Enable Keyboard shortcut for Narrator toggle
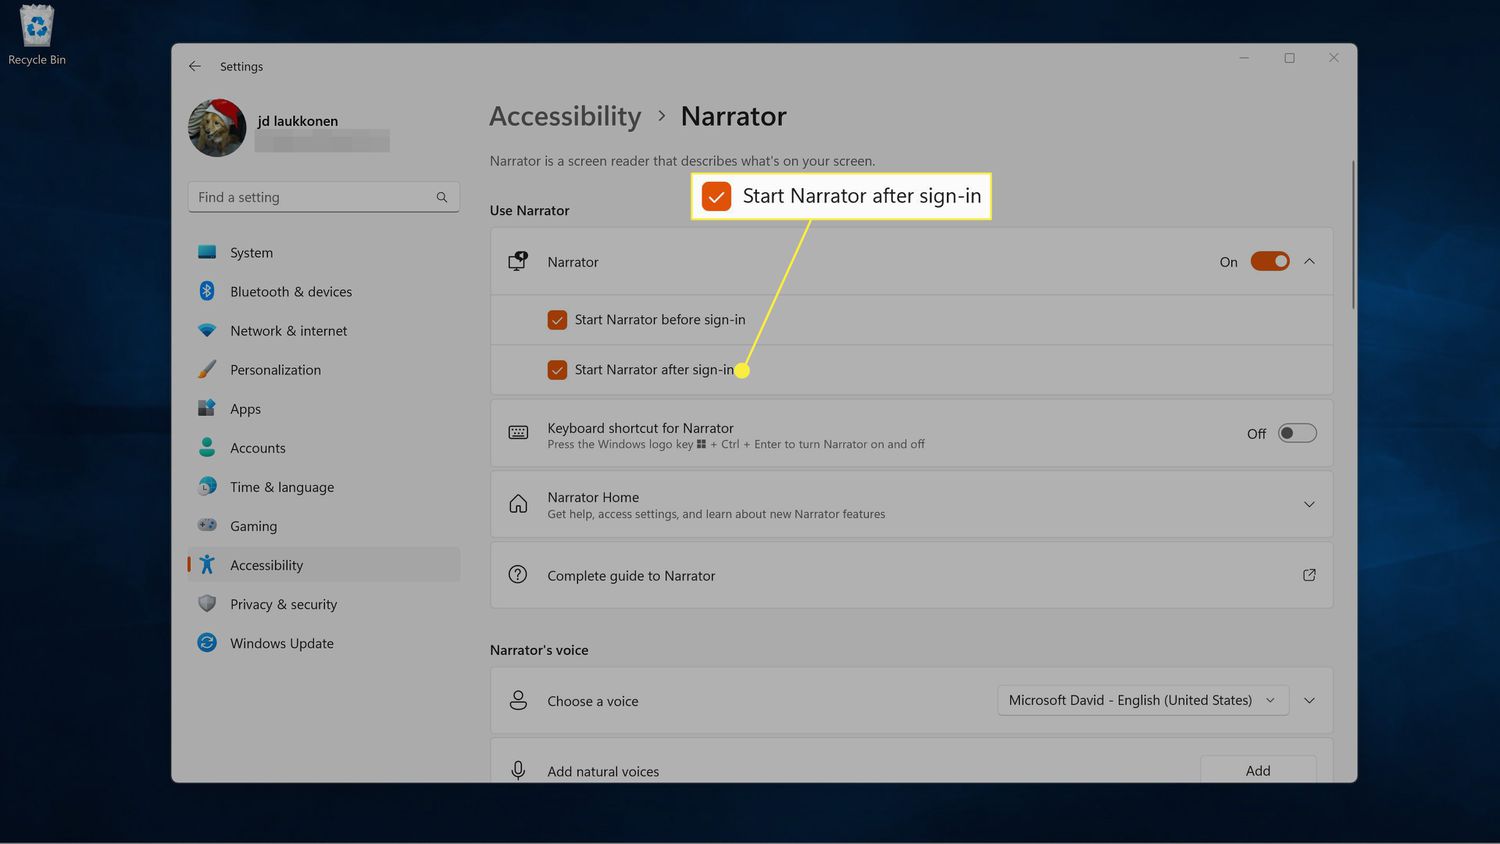 click(1297, 433)
